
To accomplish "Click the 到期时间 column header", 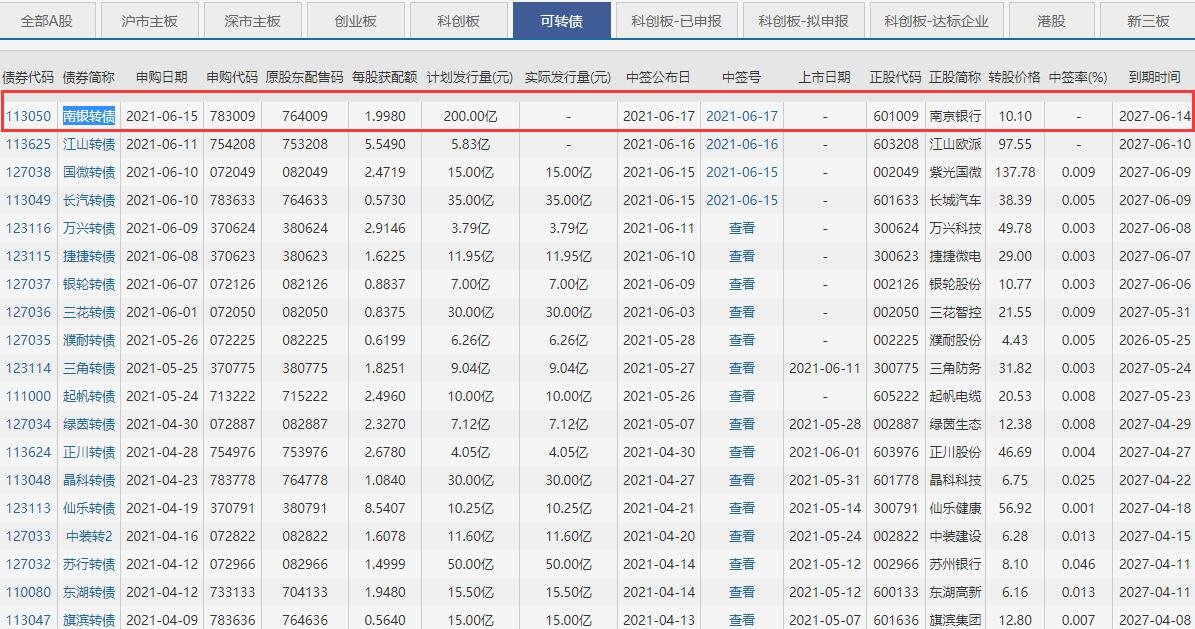I will [1155, 77].
